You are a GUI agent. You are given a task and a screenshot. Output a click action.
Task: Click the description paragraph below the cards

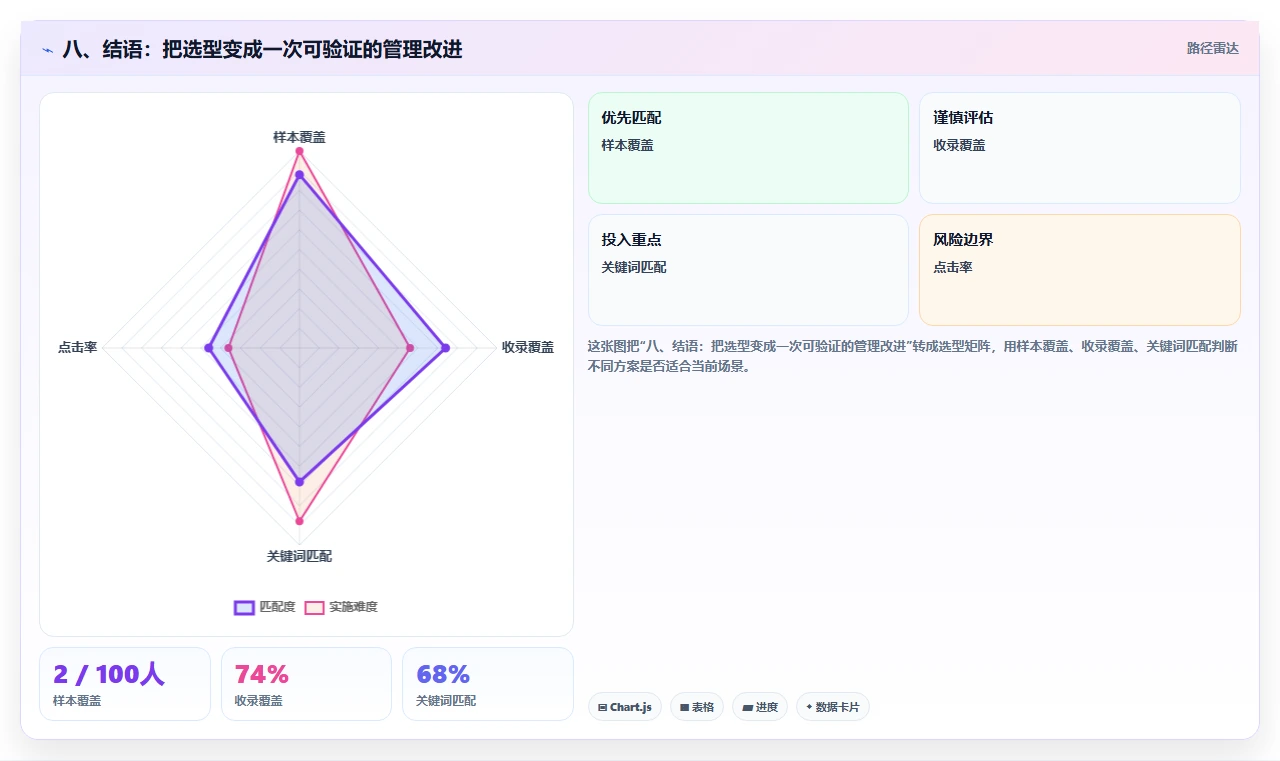pyautogui.click(x=913, y=356)
